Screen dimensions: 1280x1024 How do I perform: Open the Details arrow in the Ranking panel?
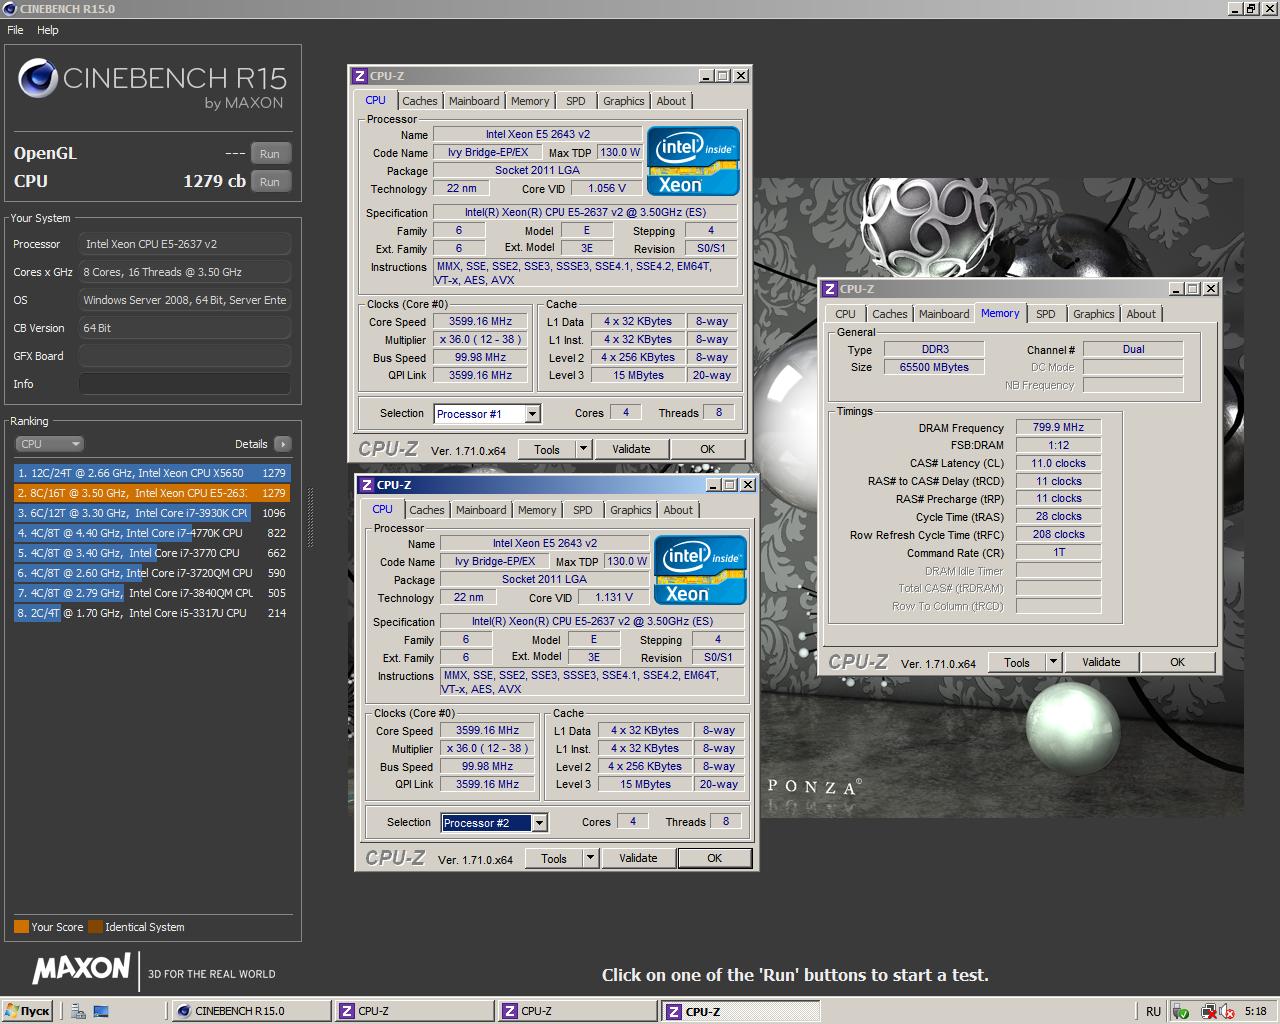[x=282, y=444]
